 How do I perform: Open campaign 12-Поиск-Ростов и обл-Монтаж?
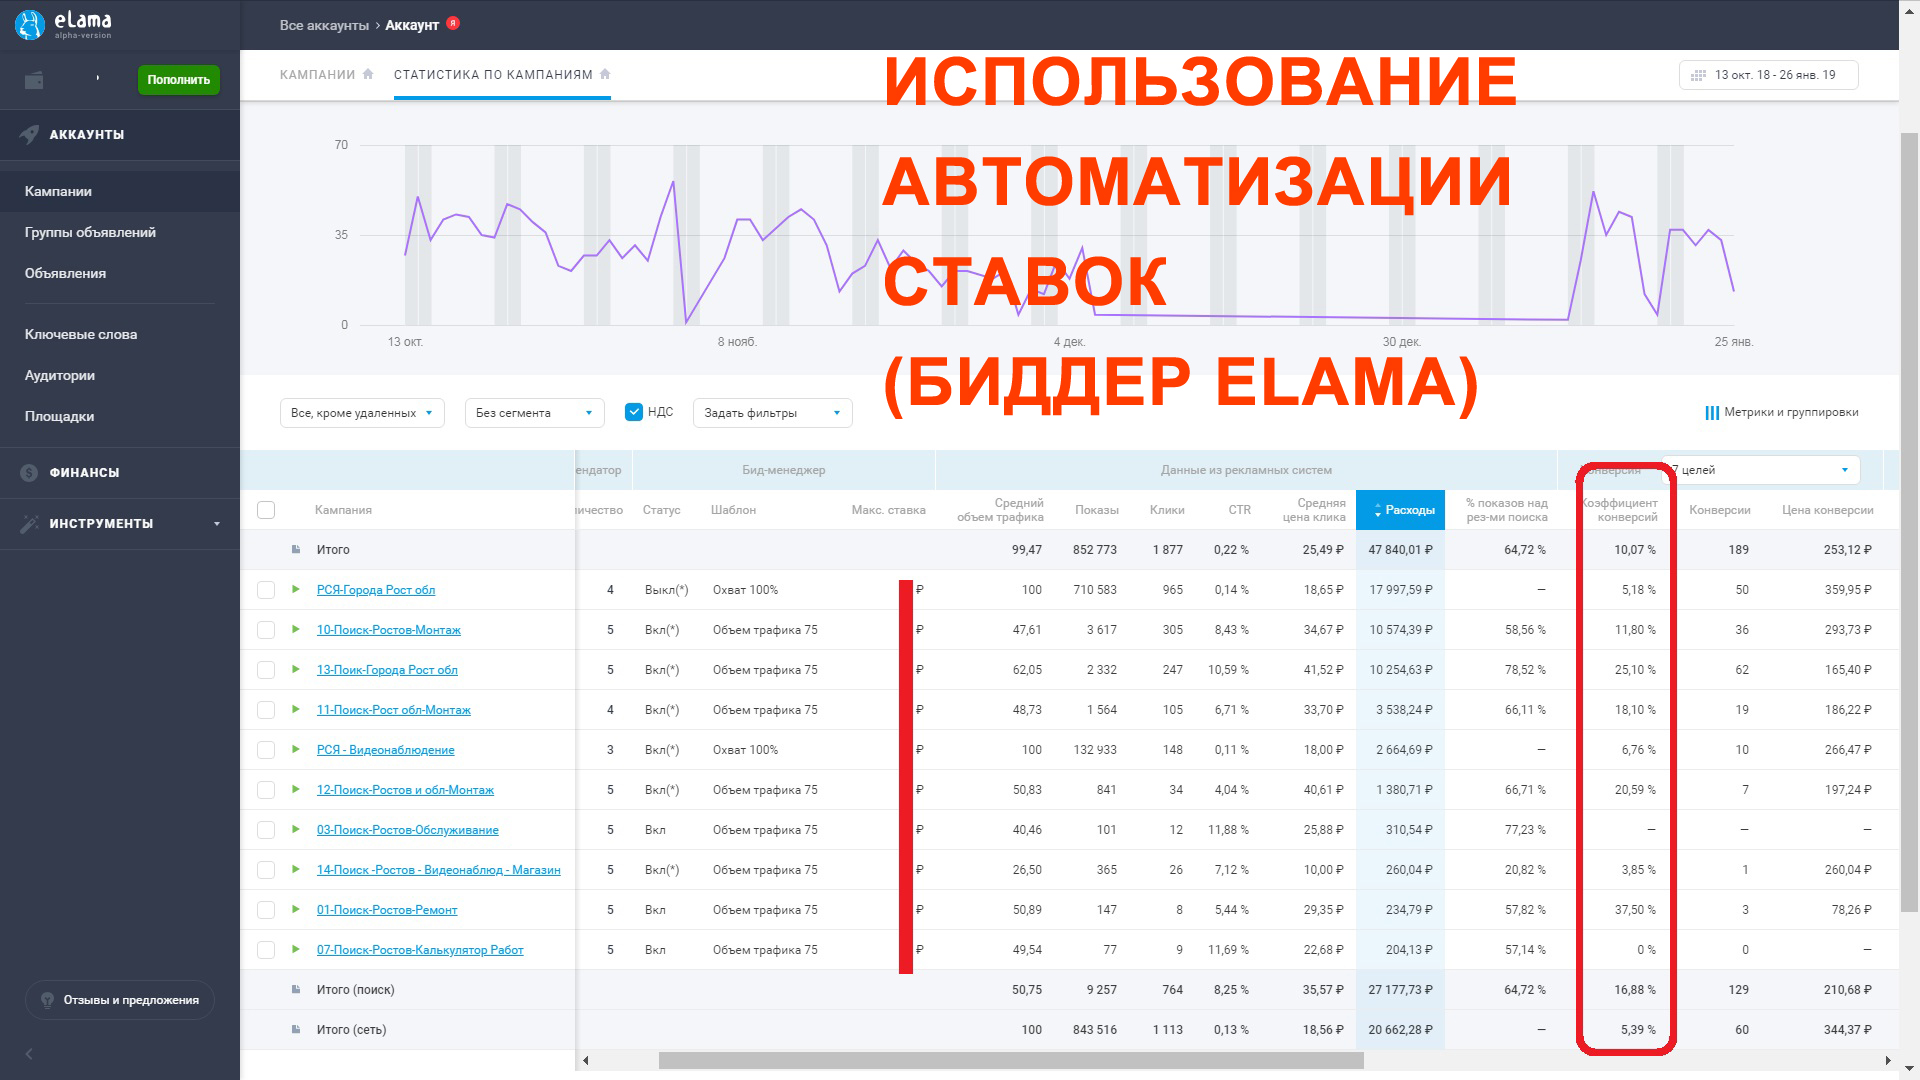405,790
